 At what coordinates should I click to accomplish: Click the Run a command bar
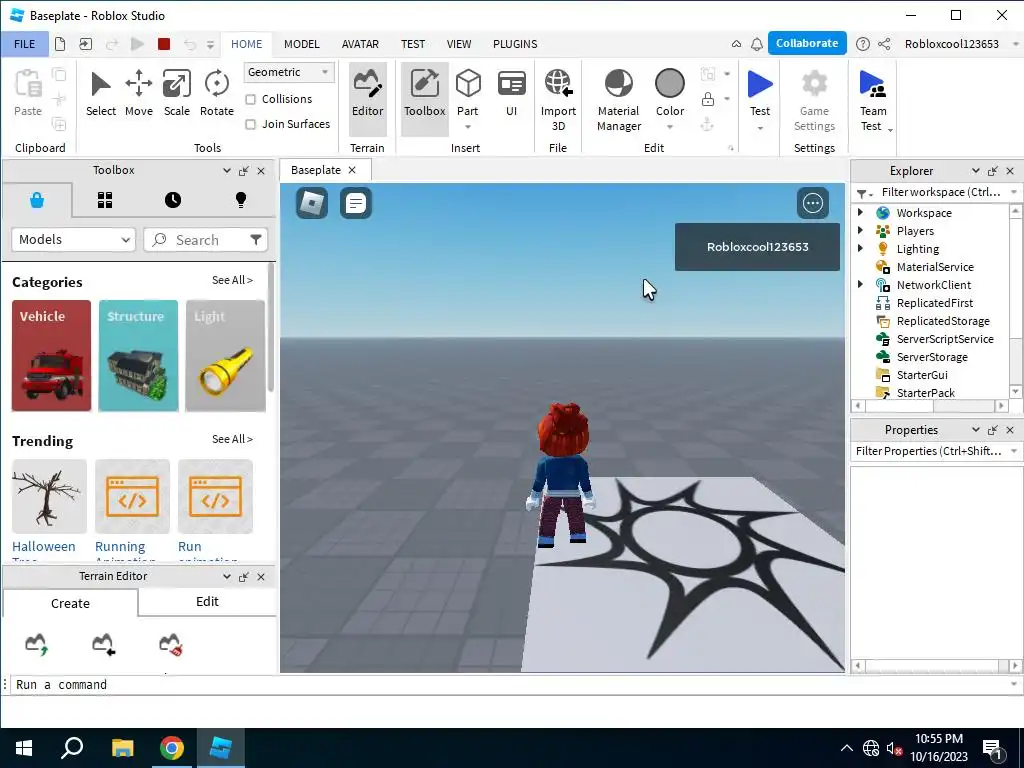coord(511,684)
